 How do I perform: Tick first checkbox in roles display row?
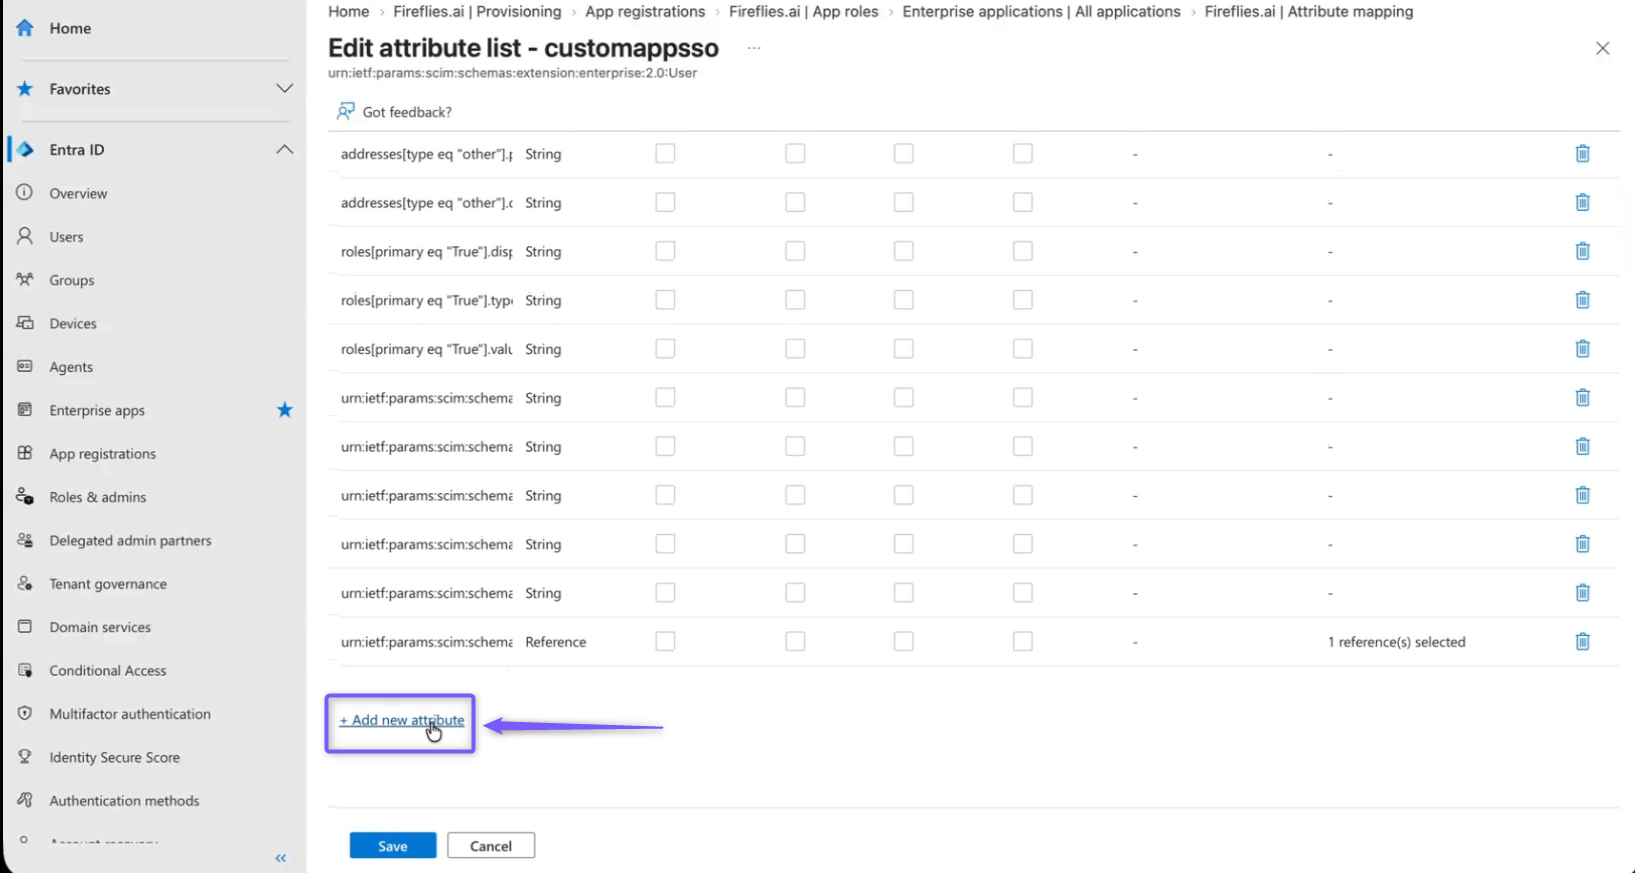[665, 251]
